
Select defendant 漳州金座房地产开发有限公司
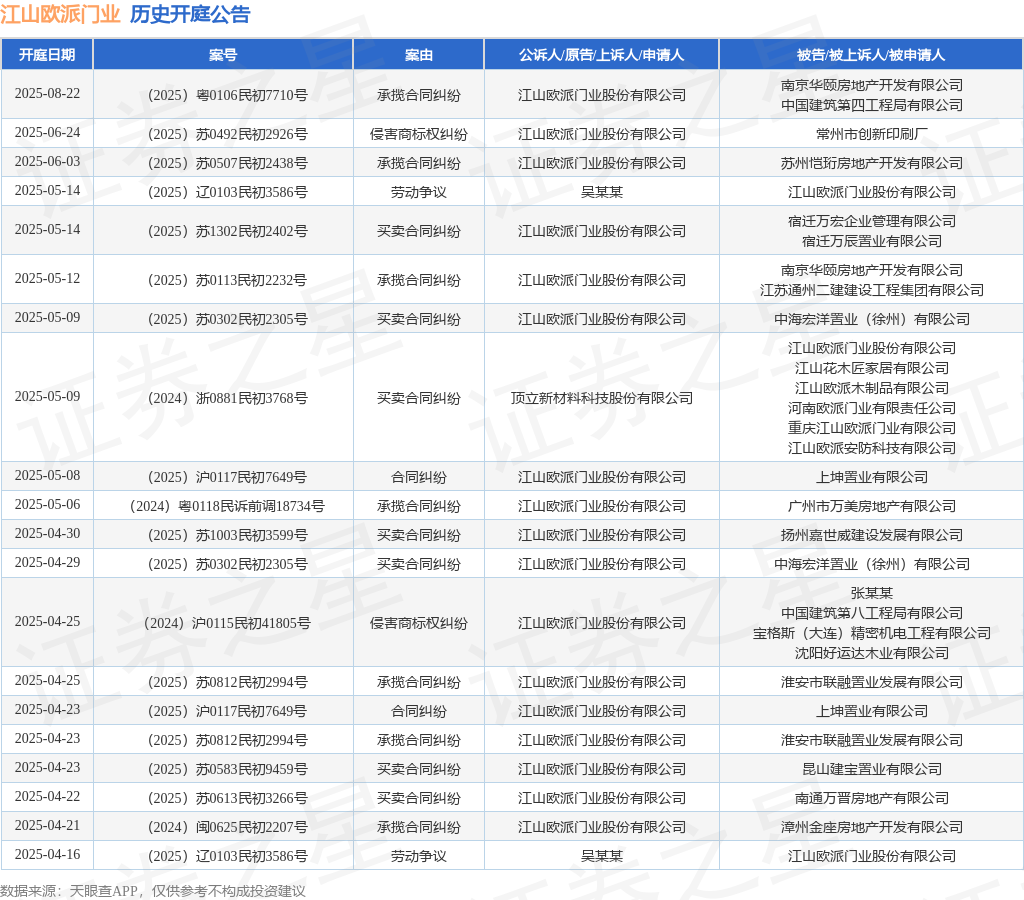[872, 828]
